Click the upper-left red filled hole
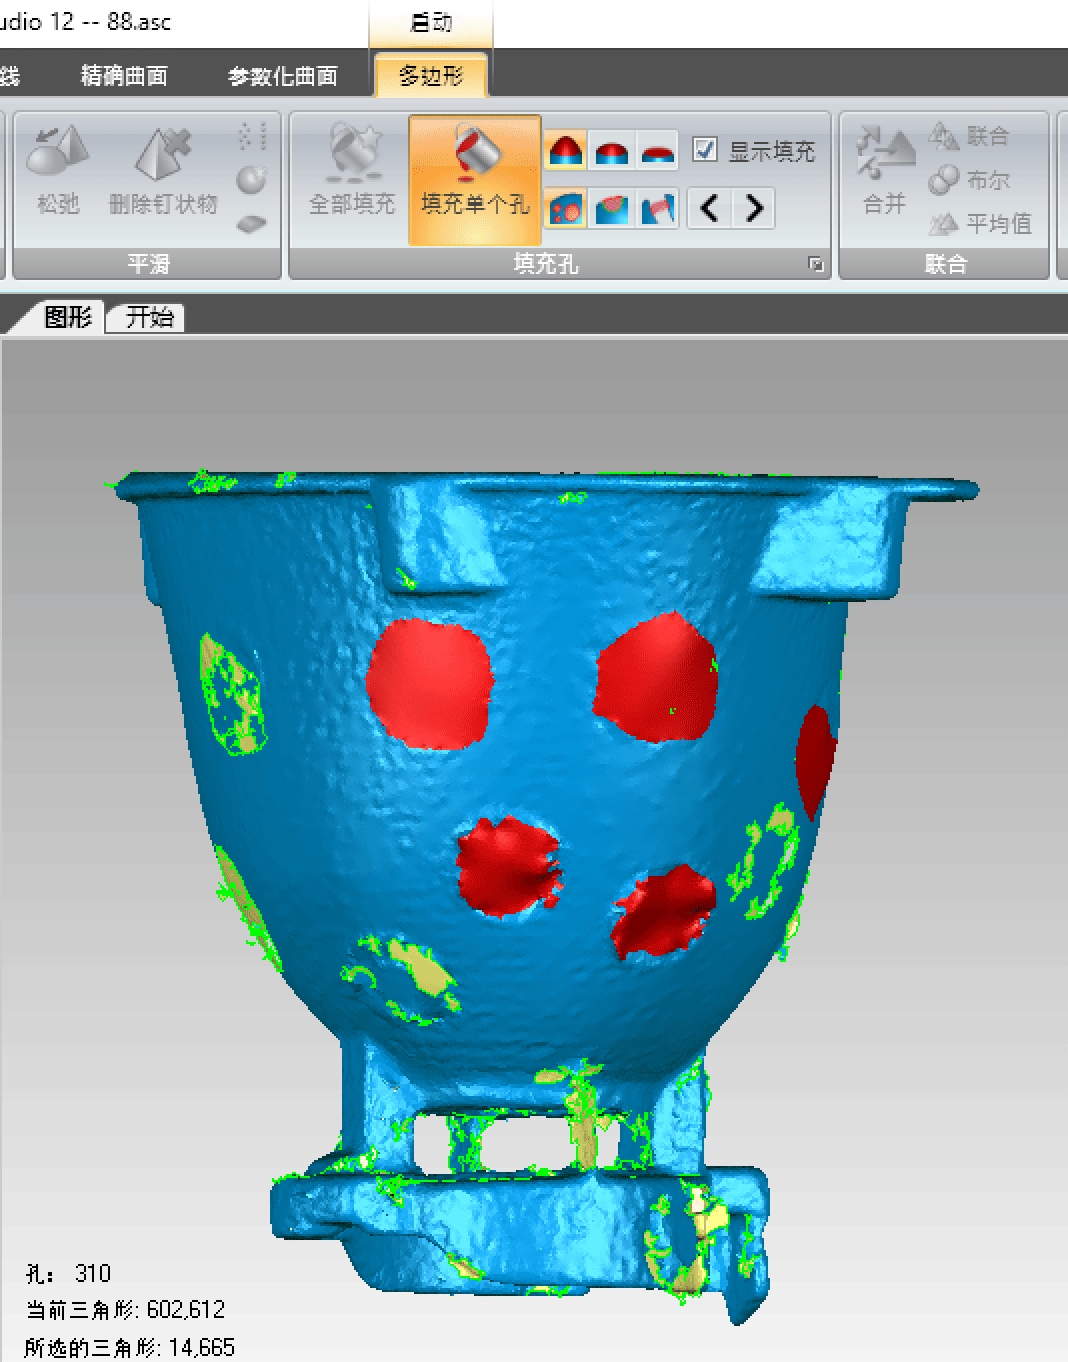The image size is (1068, 1362). point(429,684)
